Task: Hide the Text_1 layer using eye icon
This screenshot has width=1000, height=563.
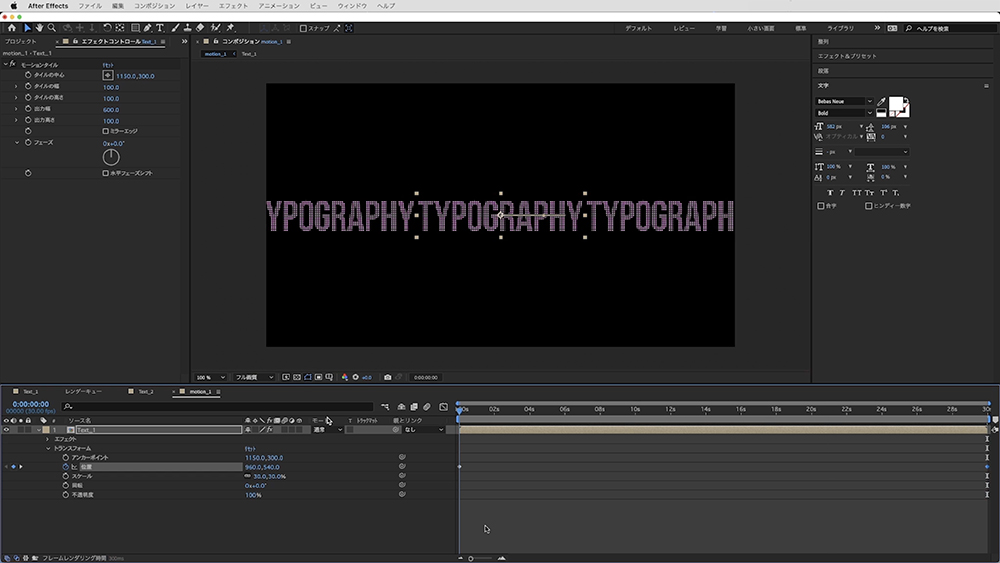Action: [7, 429]
